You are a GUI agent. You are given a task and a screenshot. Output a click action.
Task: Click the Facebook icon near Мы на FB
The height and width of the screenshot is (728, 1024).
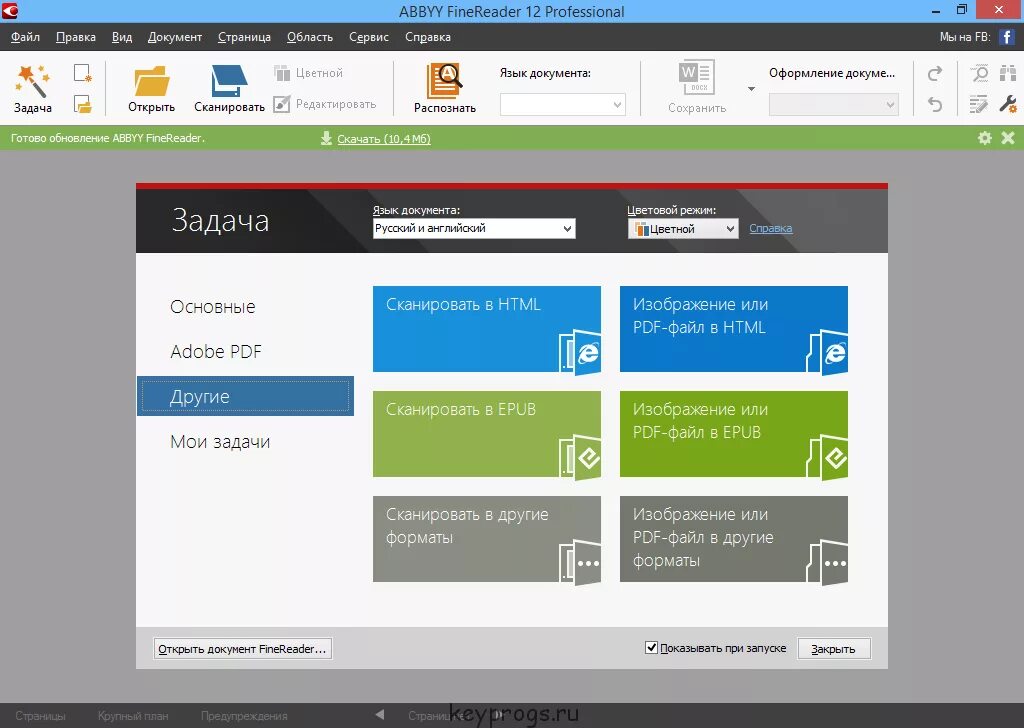1006,37
